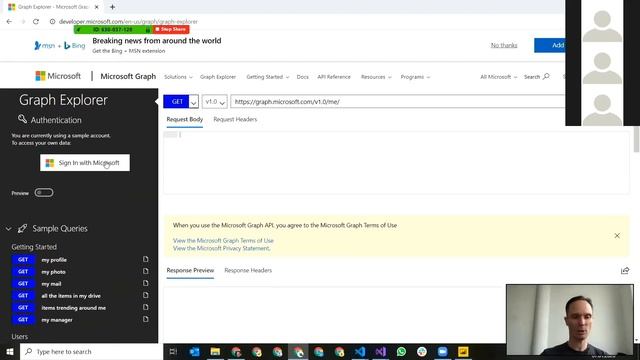640x360 pixels.
Task: Click in the Request Body editor
Action: (x=396, y=162)
